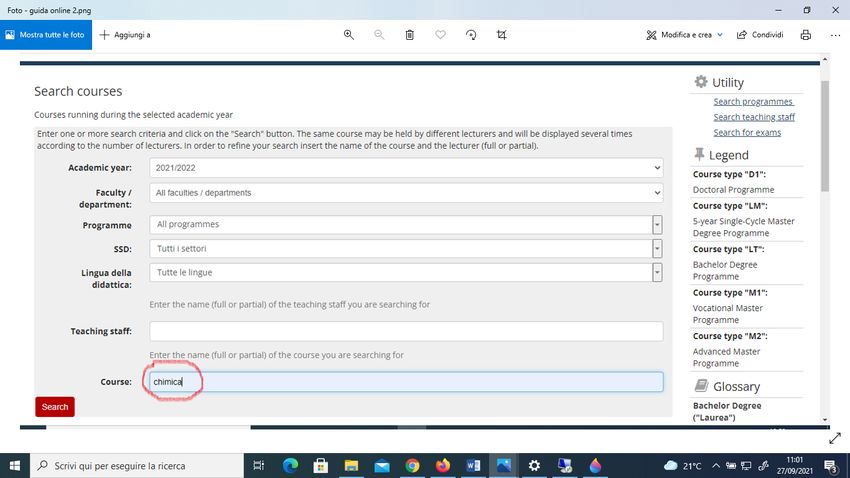
Task: Launch Google Chrome from taskbar
Action: 412,466
